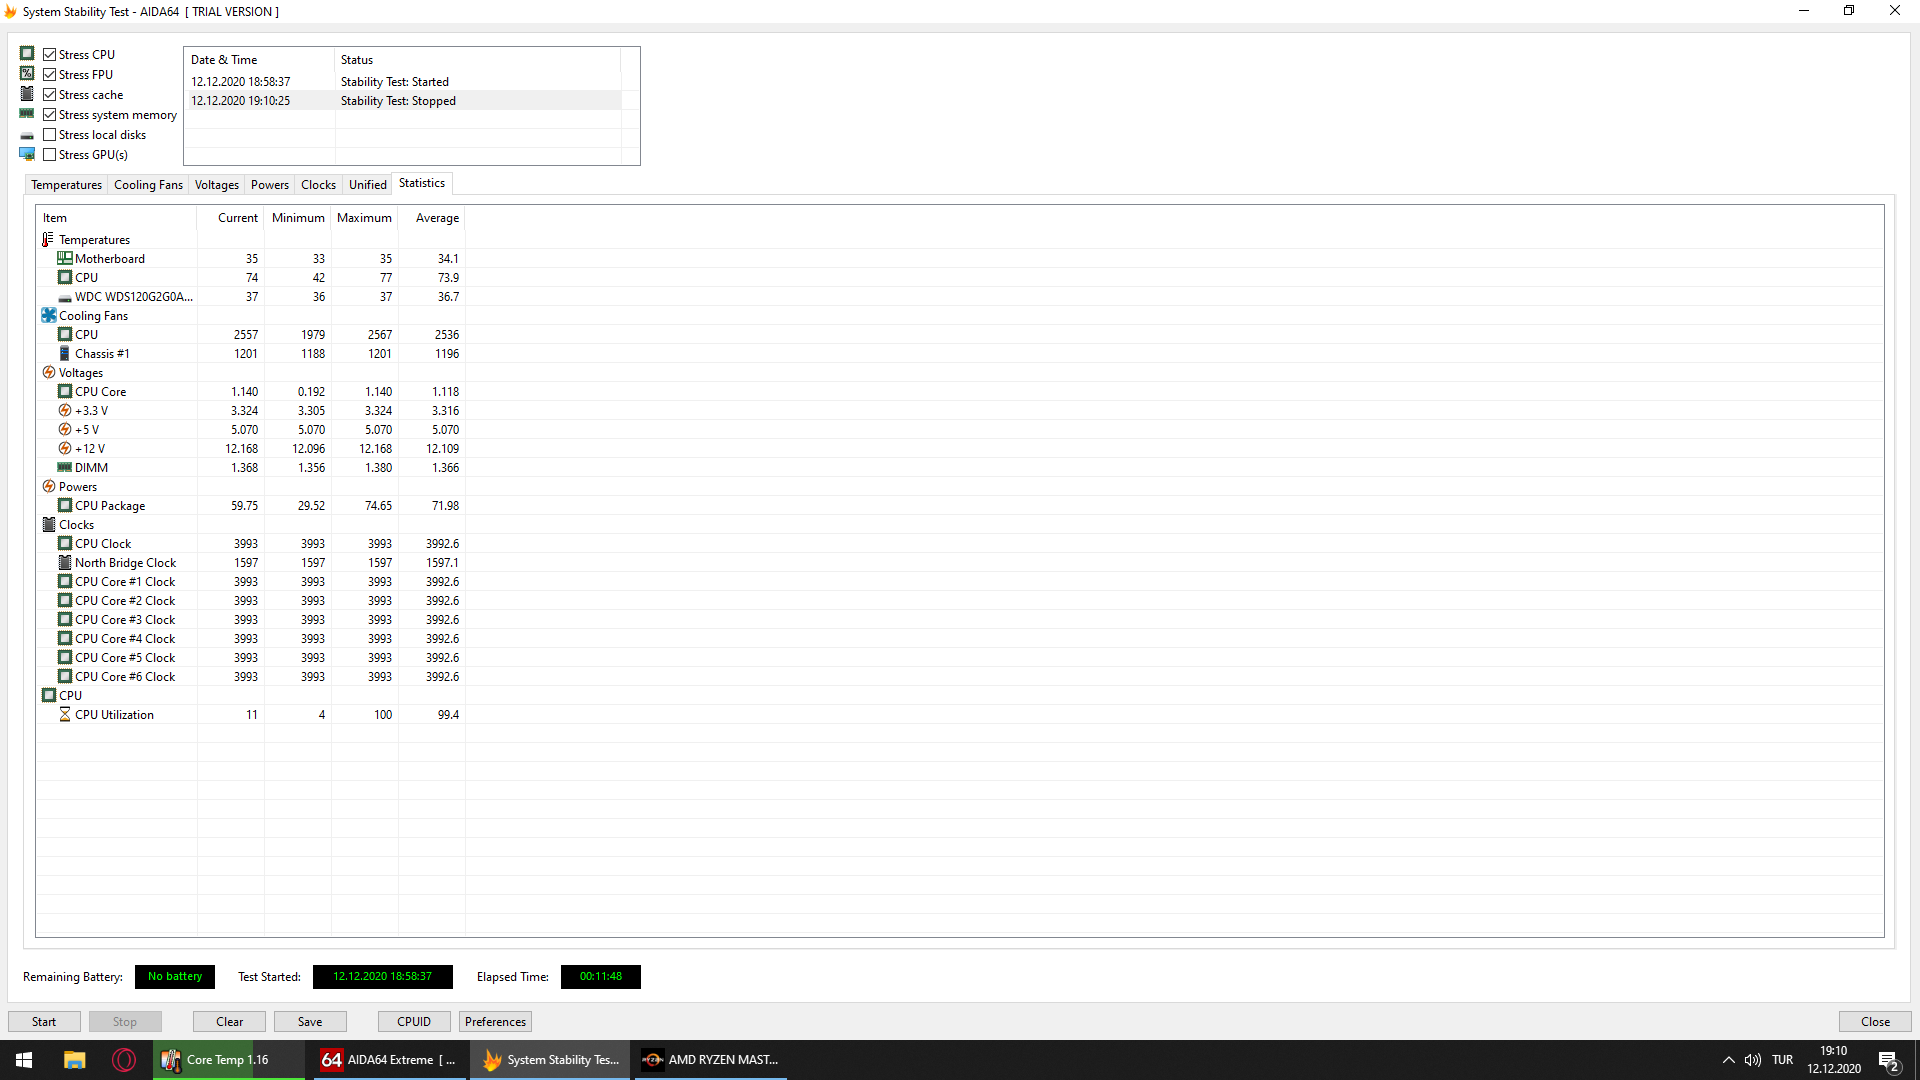Click the Start button
The image size is (1920, 1080).
(x=44, y=1022)
